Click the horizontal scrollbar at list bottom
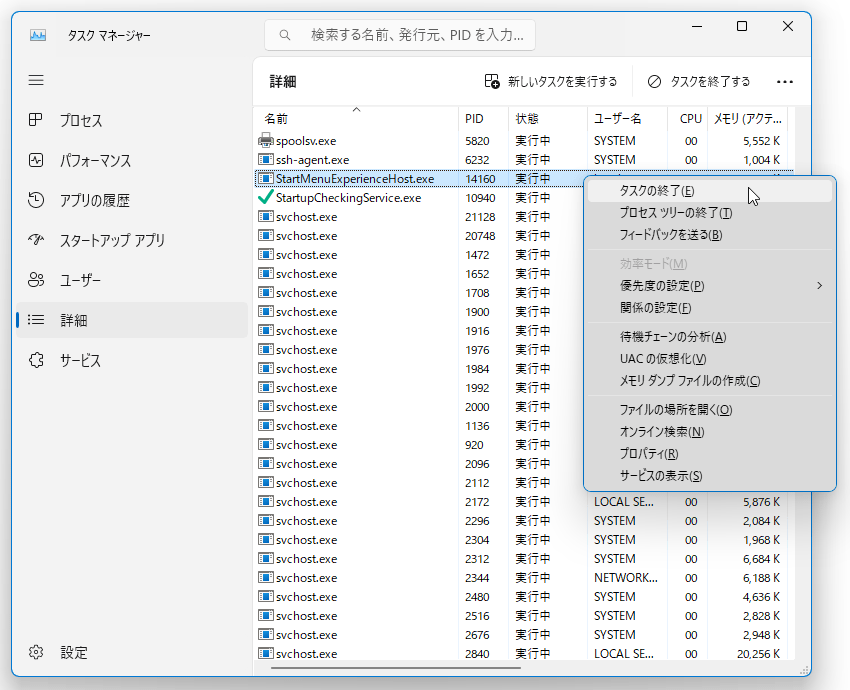The width and height of the screenshot is (850, 690). point(396,668)
